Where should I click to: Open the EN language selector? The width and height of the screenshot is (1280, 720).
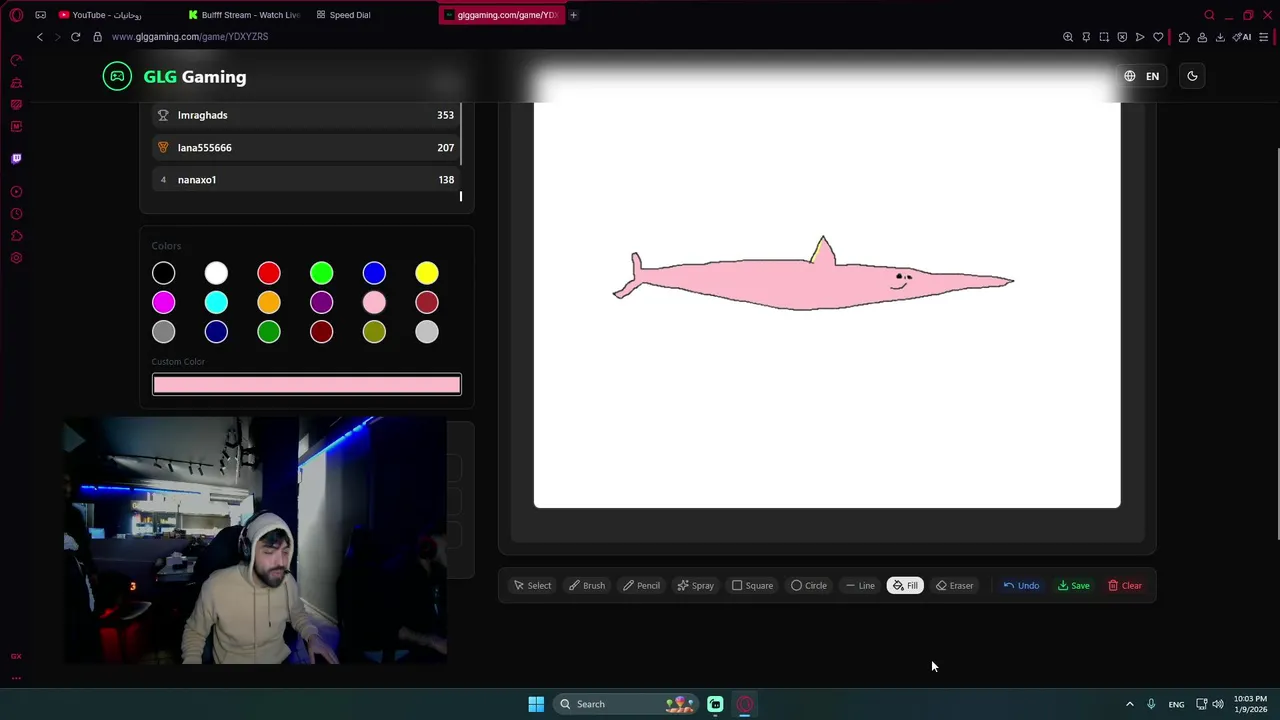tap(1141, 76)
